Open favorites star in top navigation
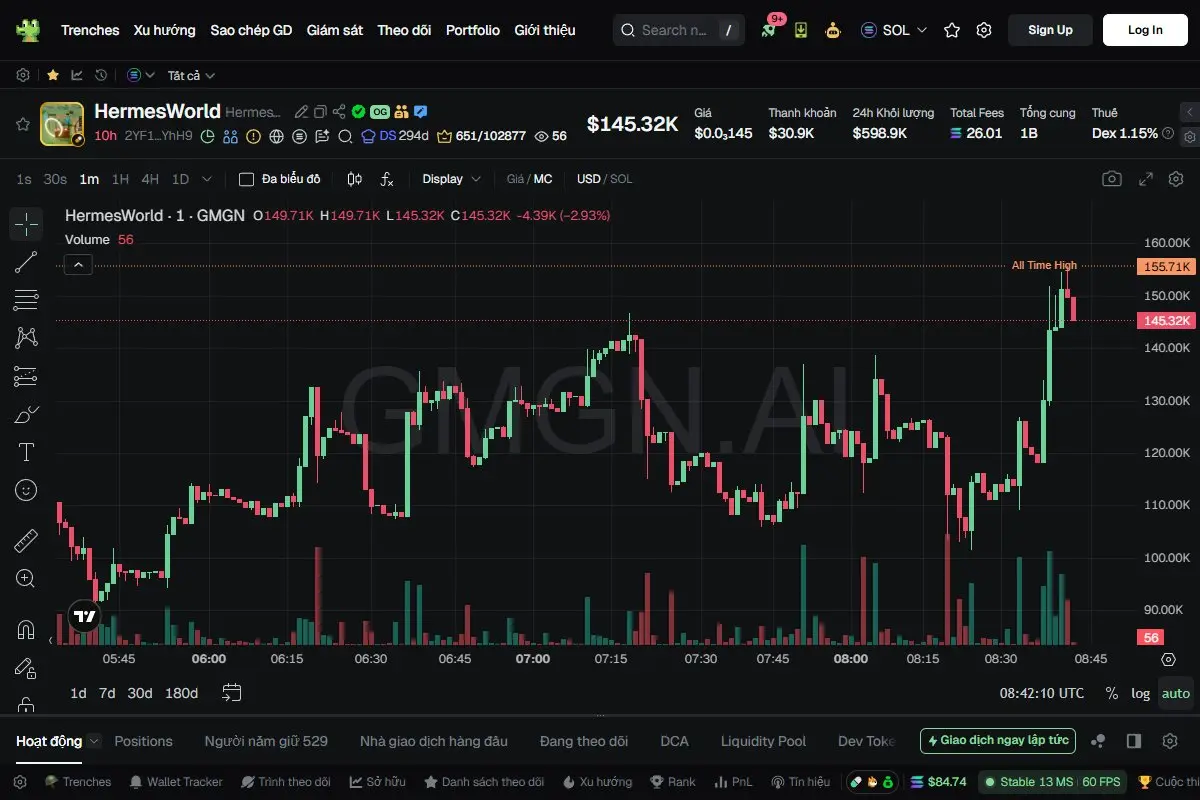The height and width of the screenshot is (800, 1200). pos(952,30)
